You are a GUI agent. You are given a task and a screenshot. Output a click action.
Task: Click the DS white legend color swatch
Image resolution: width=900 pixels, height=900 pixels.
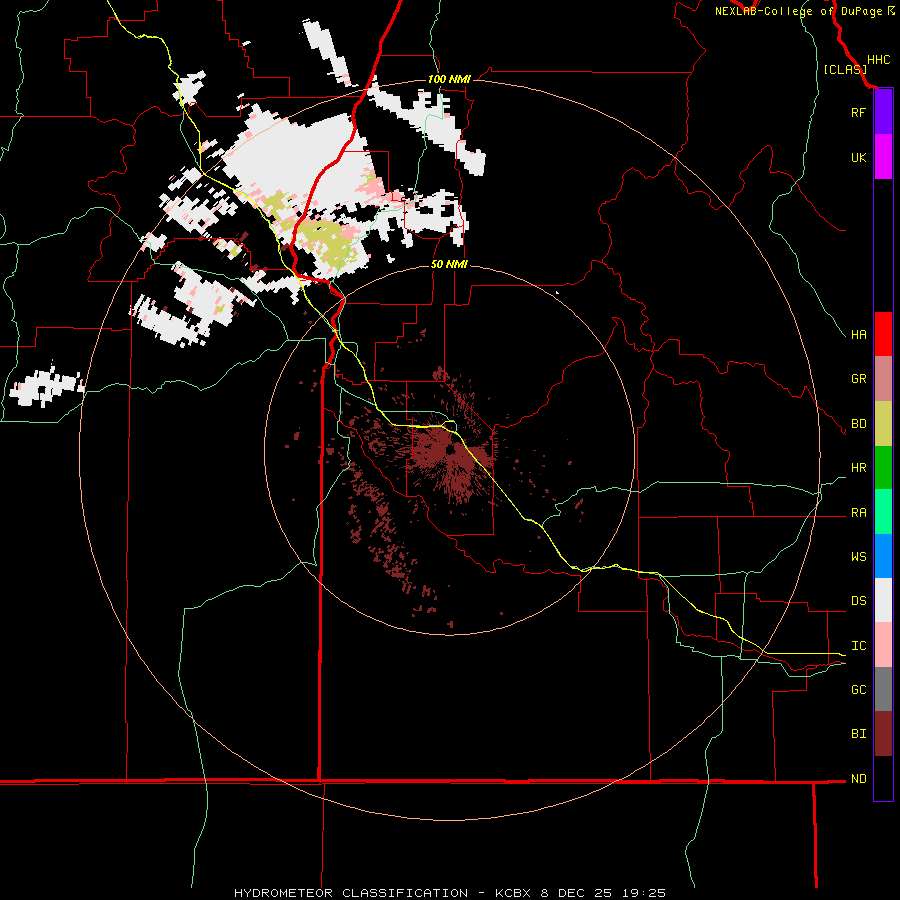point(883,600)
